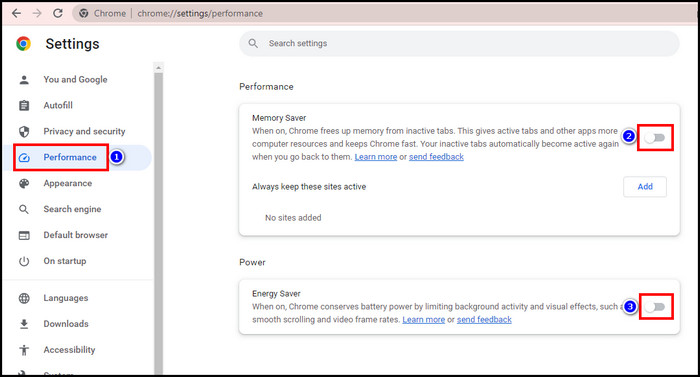Click the Settings page title
The image size is (700, 377).
click(x=72, y=44)
